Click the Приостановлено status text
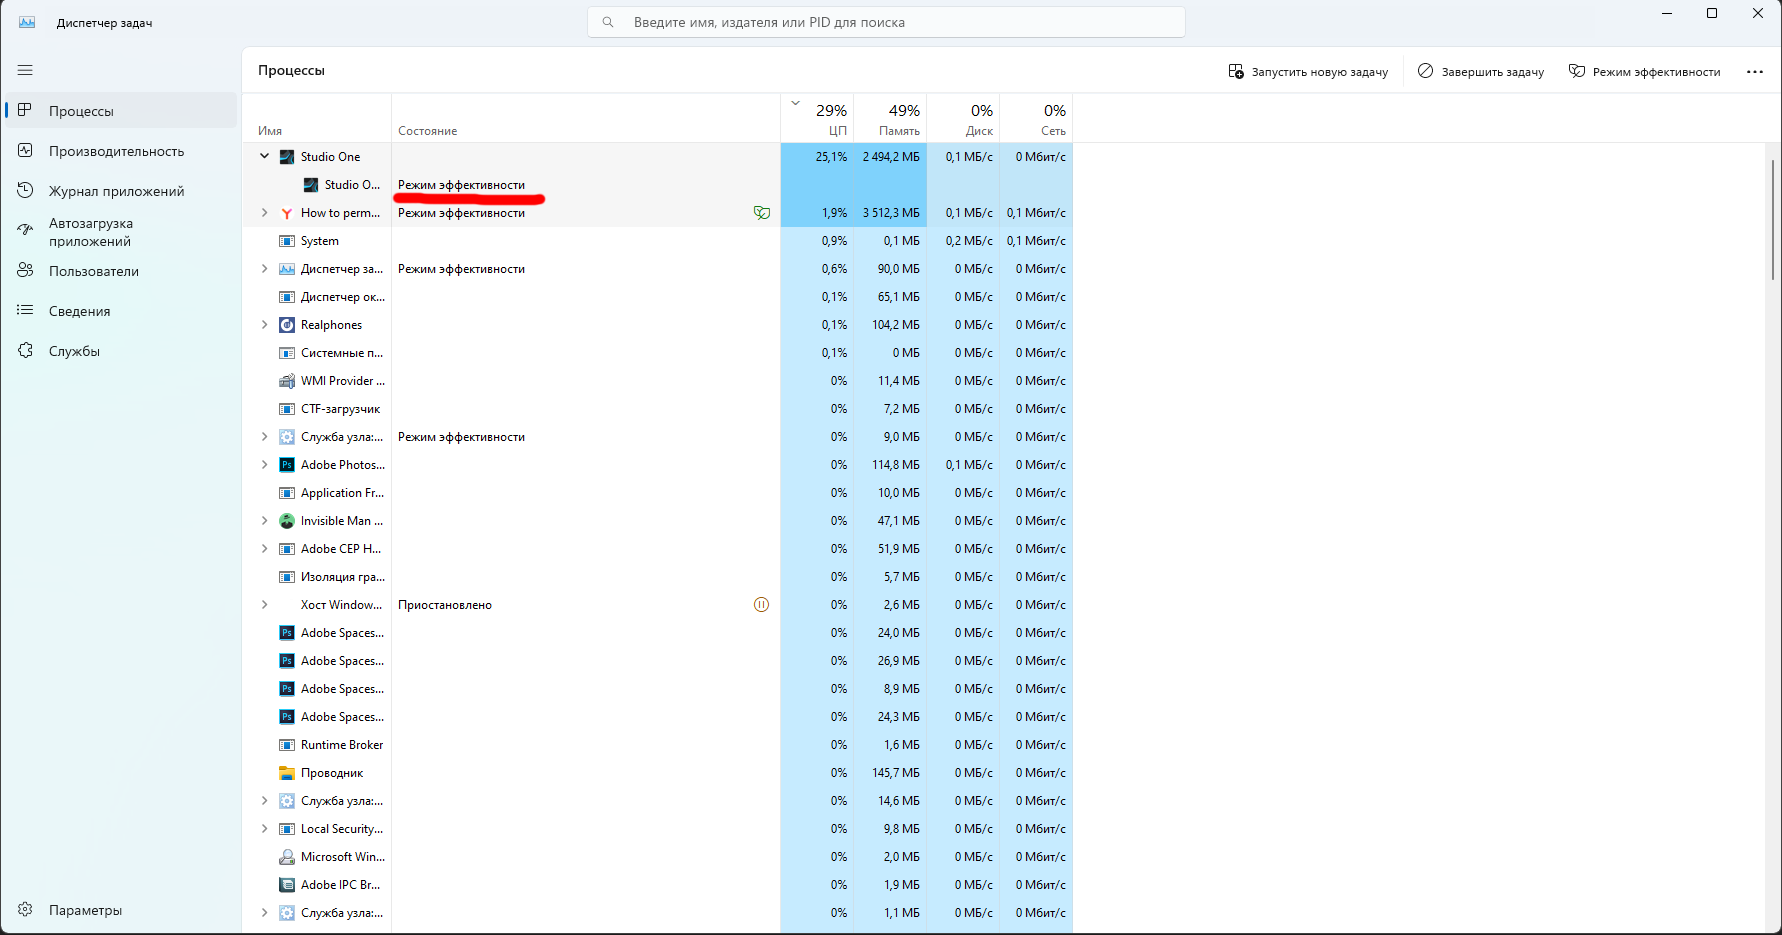1782x935 pixels. click(445, 605)
